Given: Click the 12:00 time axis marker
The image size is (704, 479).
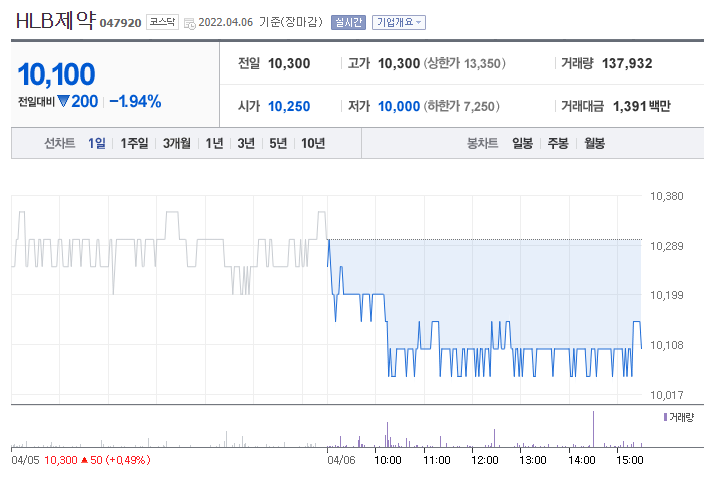Looking at the screenshot, I should 485,460.
